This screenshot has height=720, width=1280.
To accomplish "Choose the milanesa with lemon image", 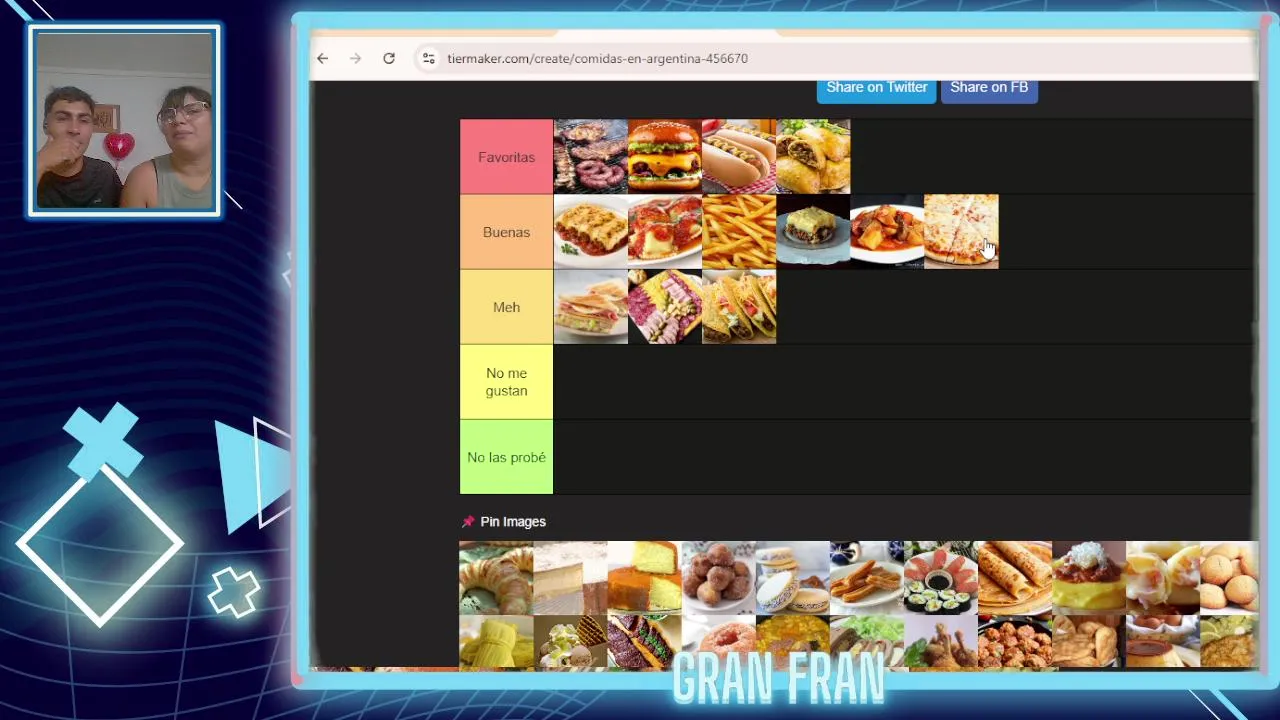I will (x=1229, y=642).
